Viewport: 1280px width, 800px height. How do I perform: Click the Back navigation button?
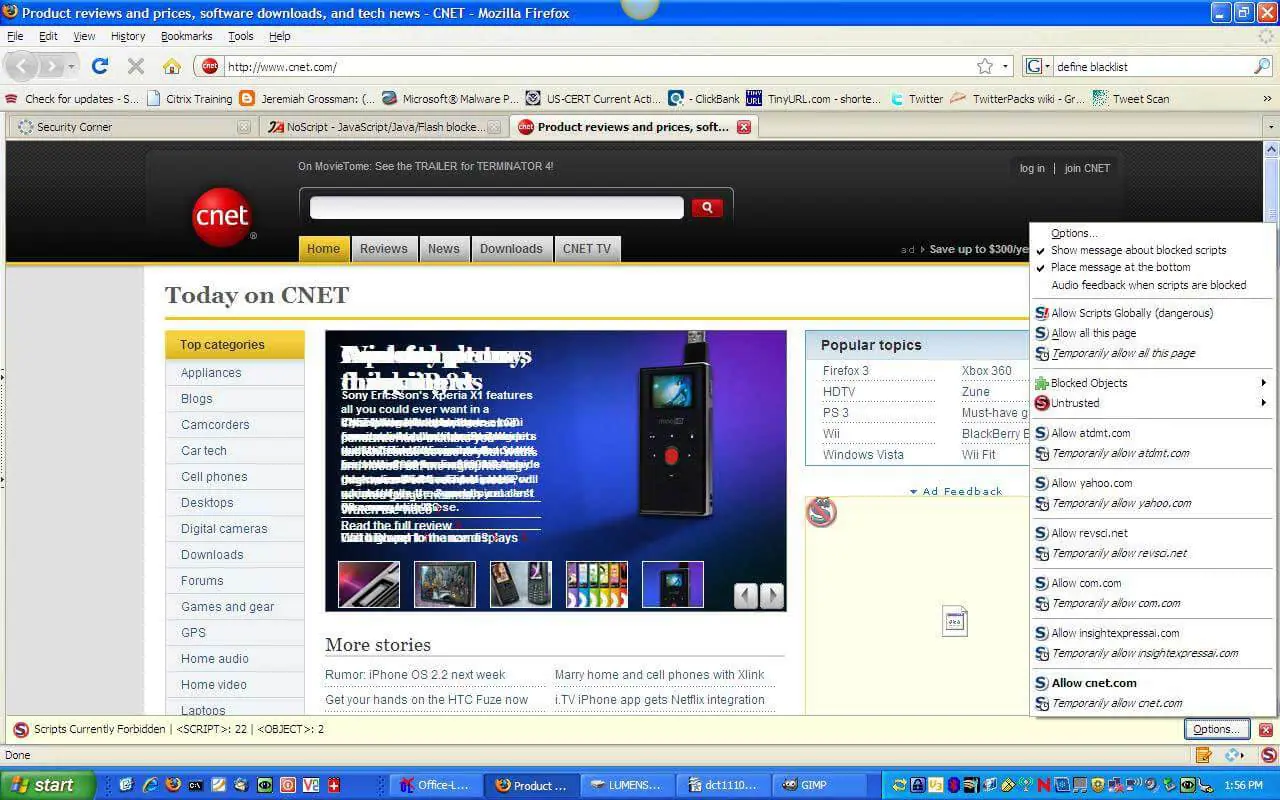[x=22, y=66]
